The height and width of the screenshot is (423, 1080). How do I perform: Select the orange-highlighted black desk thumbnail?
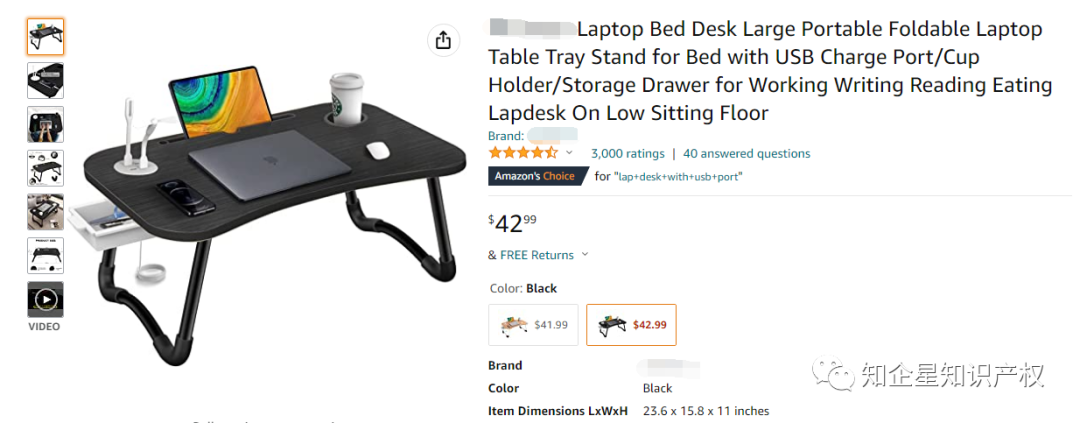coord(45,37)
